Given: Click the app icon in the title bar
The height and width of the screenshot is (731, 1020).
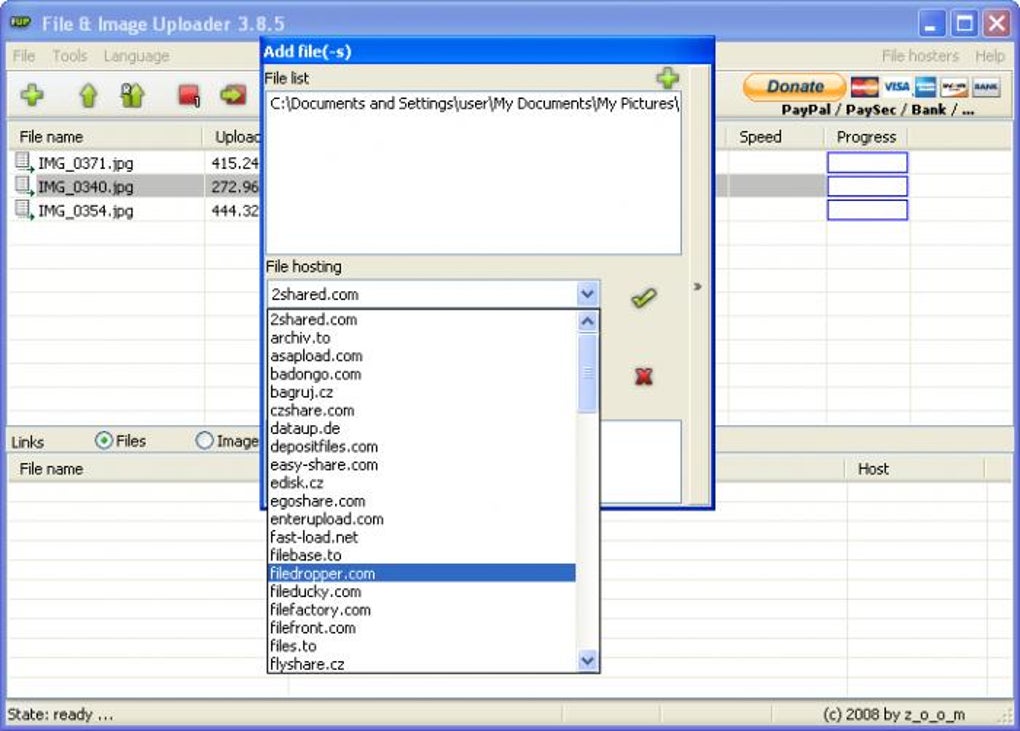Looking at the screenshot, I should (20, 22).
